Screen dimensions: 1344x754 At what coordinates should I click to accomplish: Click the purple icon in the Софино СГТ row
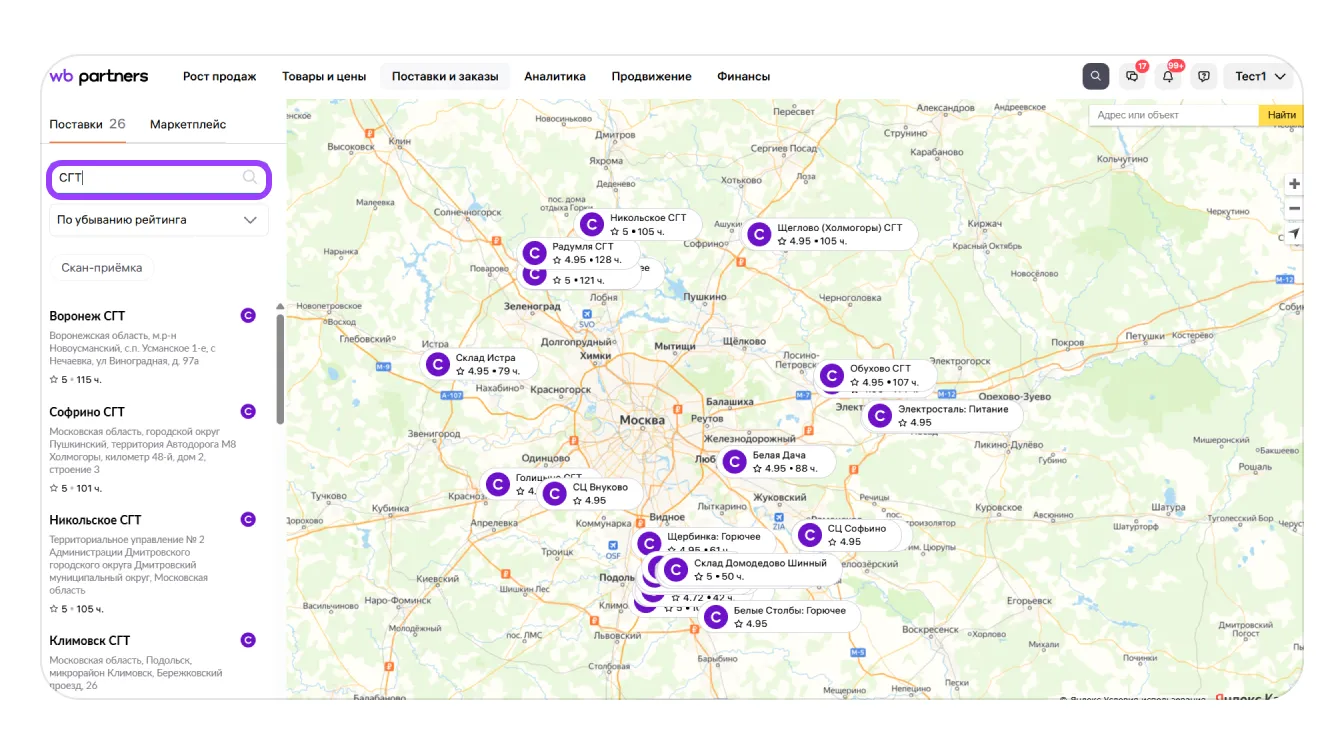click(x=248, y=411)
